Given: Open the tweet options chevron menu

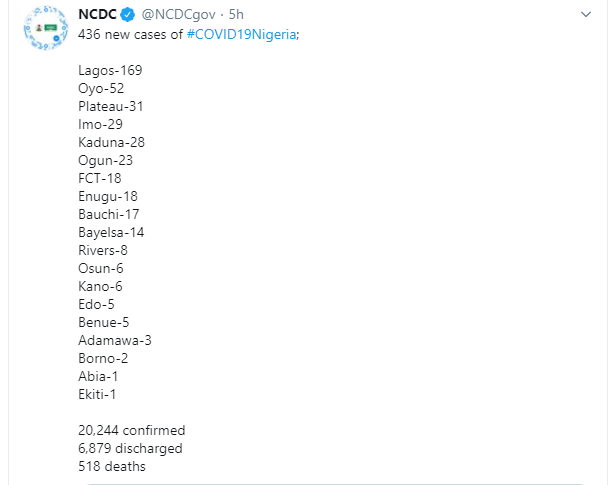Looking at the screenshot, I should pyautogui.click(x=586, y=16).
